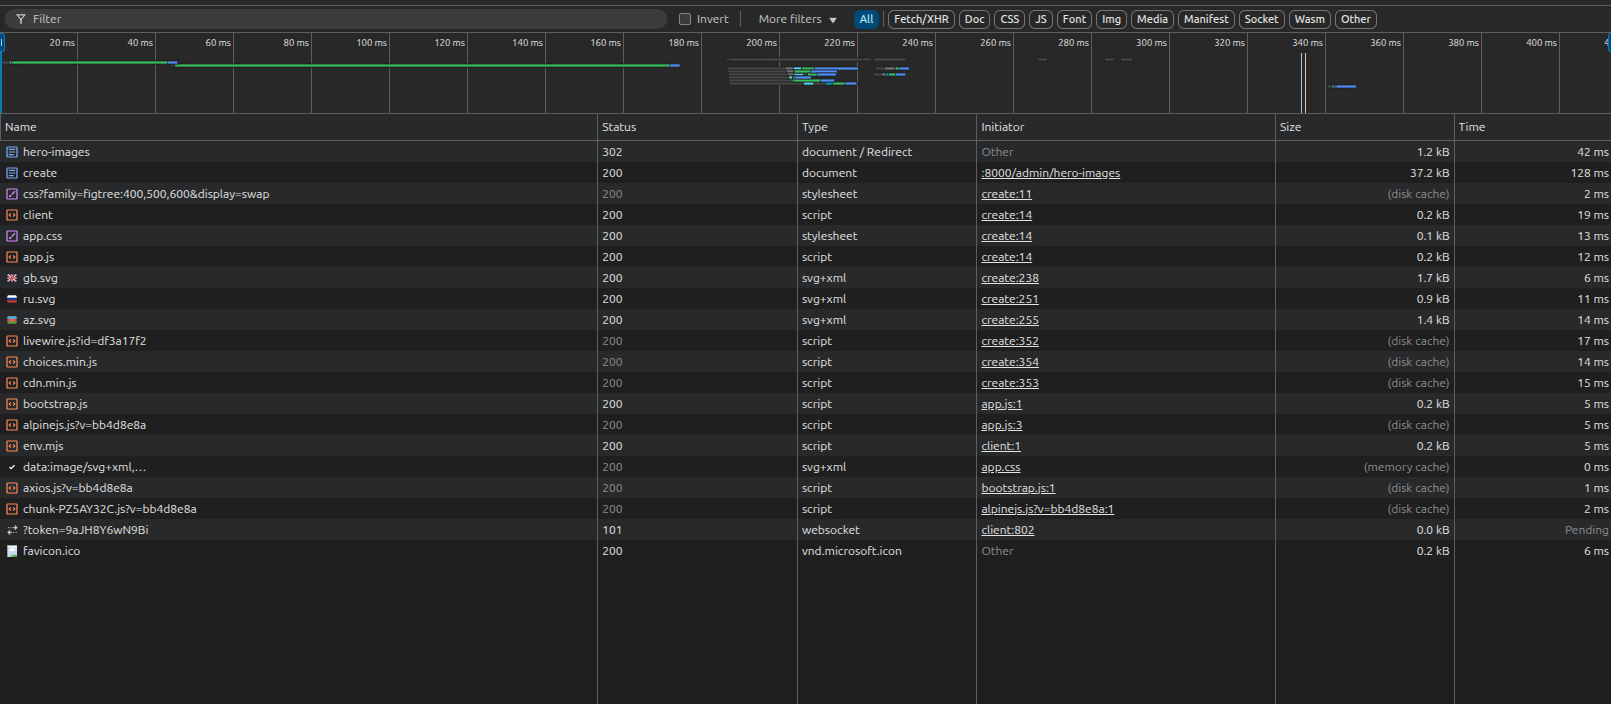Click the bootstrap.js script icon
The image size is (1611, 704).
(12, 404)
